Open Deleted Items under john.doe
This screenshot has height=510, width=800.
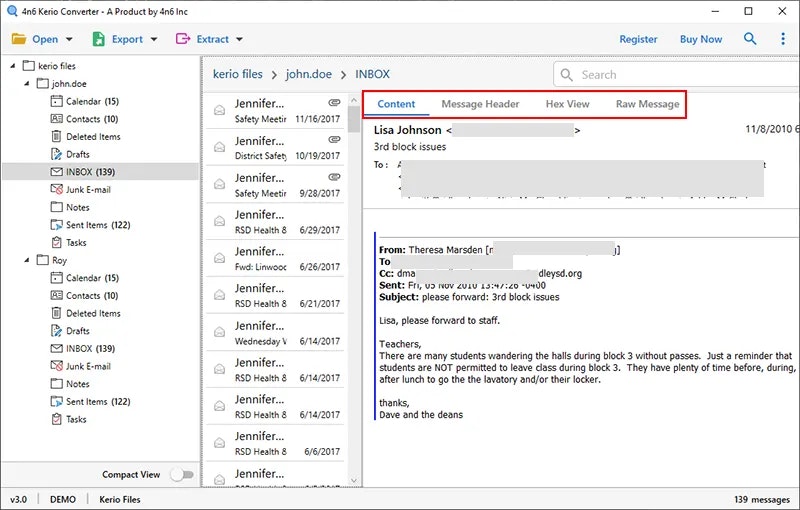tap(85, 137)
